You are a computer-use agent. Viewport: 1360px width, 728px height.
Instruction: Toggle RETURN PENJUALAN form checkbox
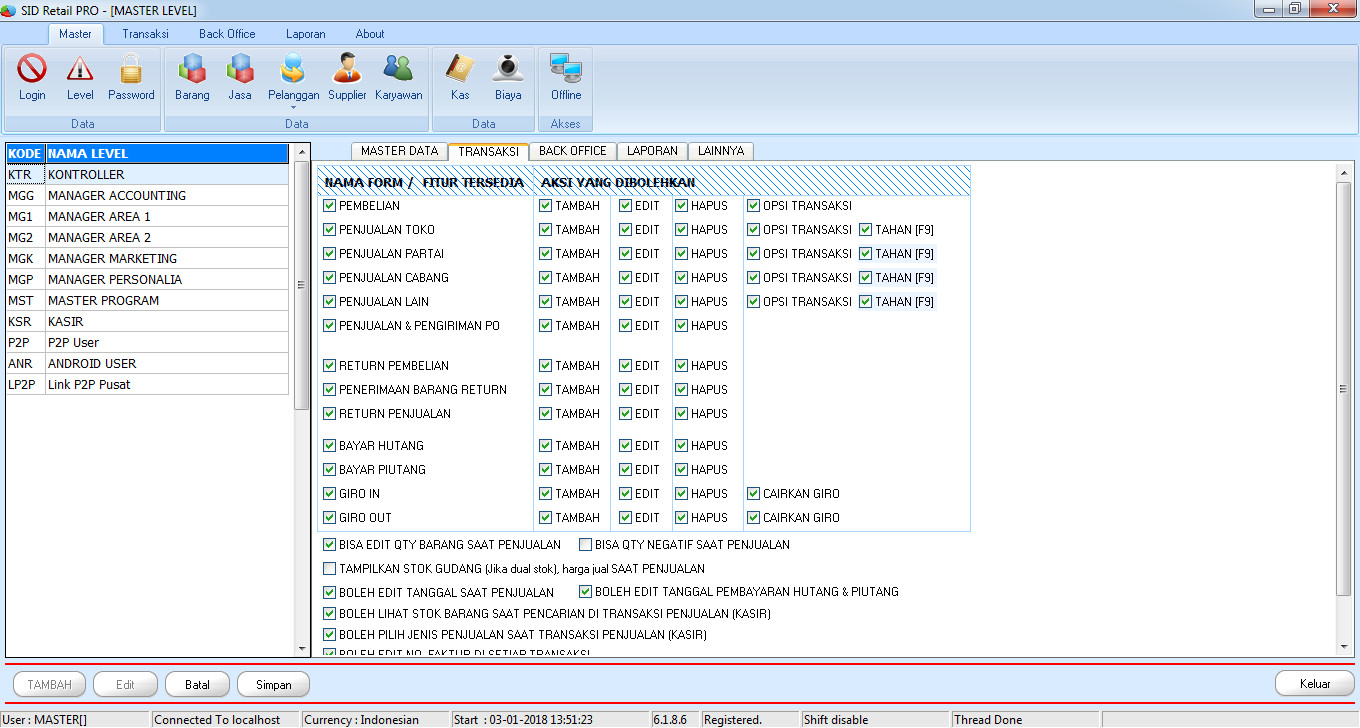pos(330,414)
